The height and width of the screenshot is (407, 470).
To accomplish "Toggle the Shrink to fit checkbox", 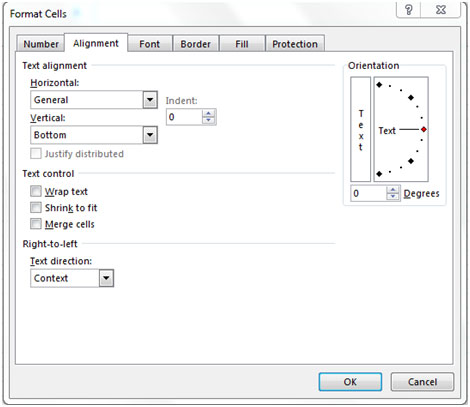I will [x=36, y=208].
